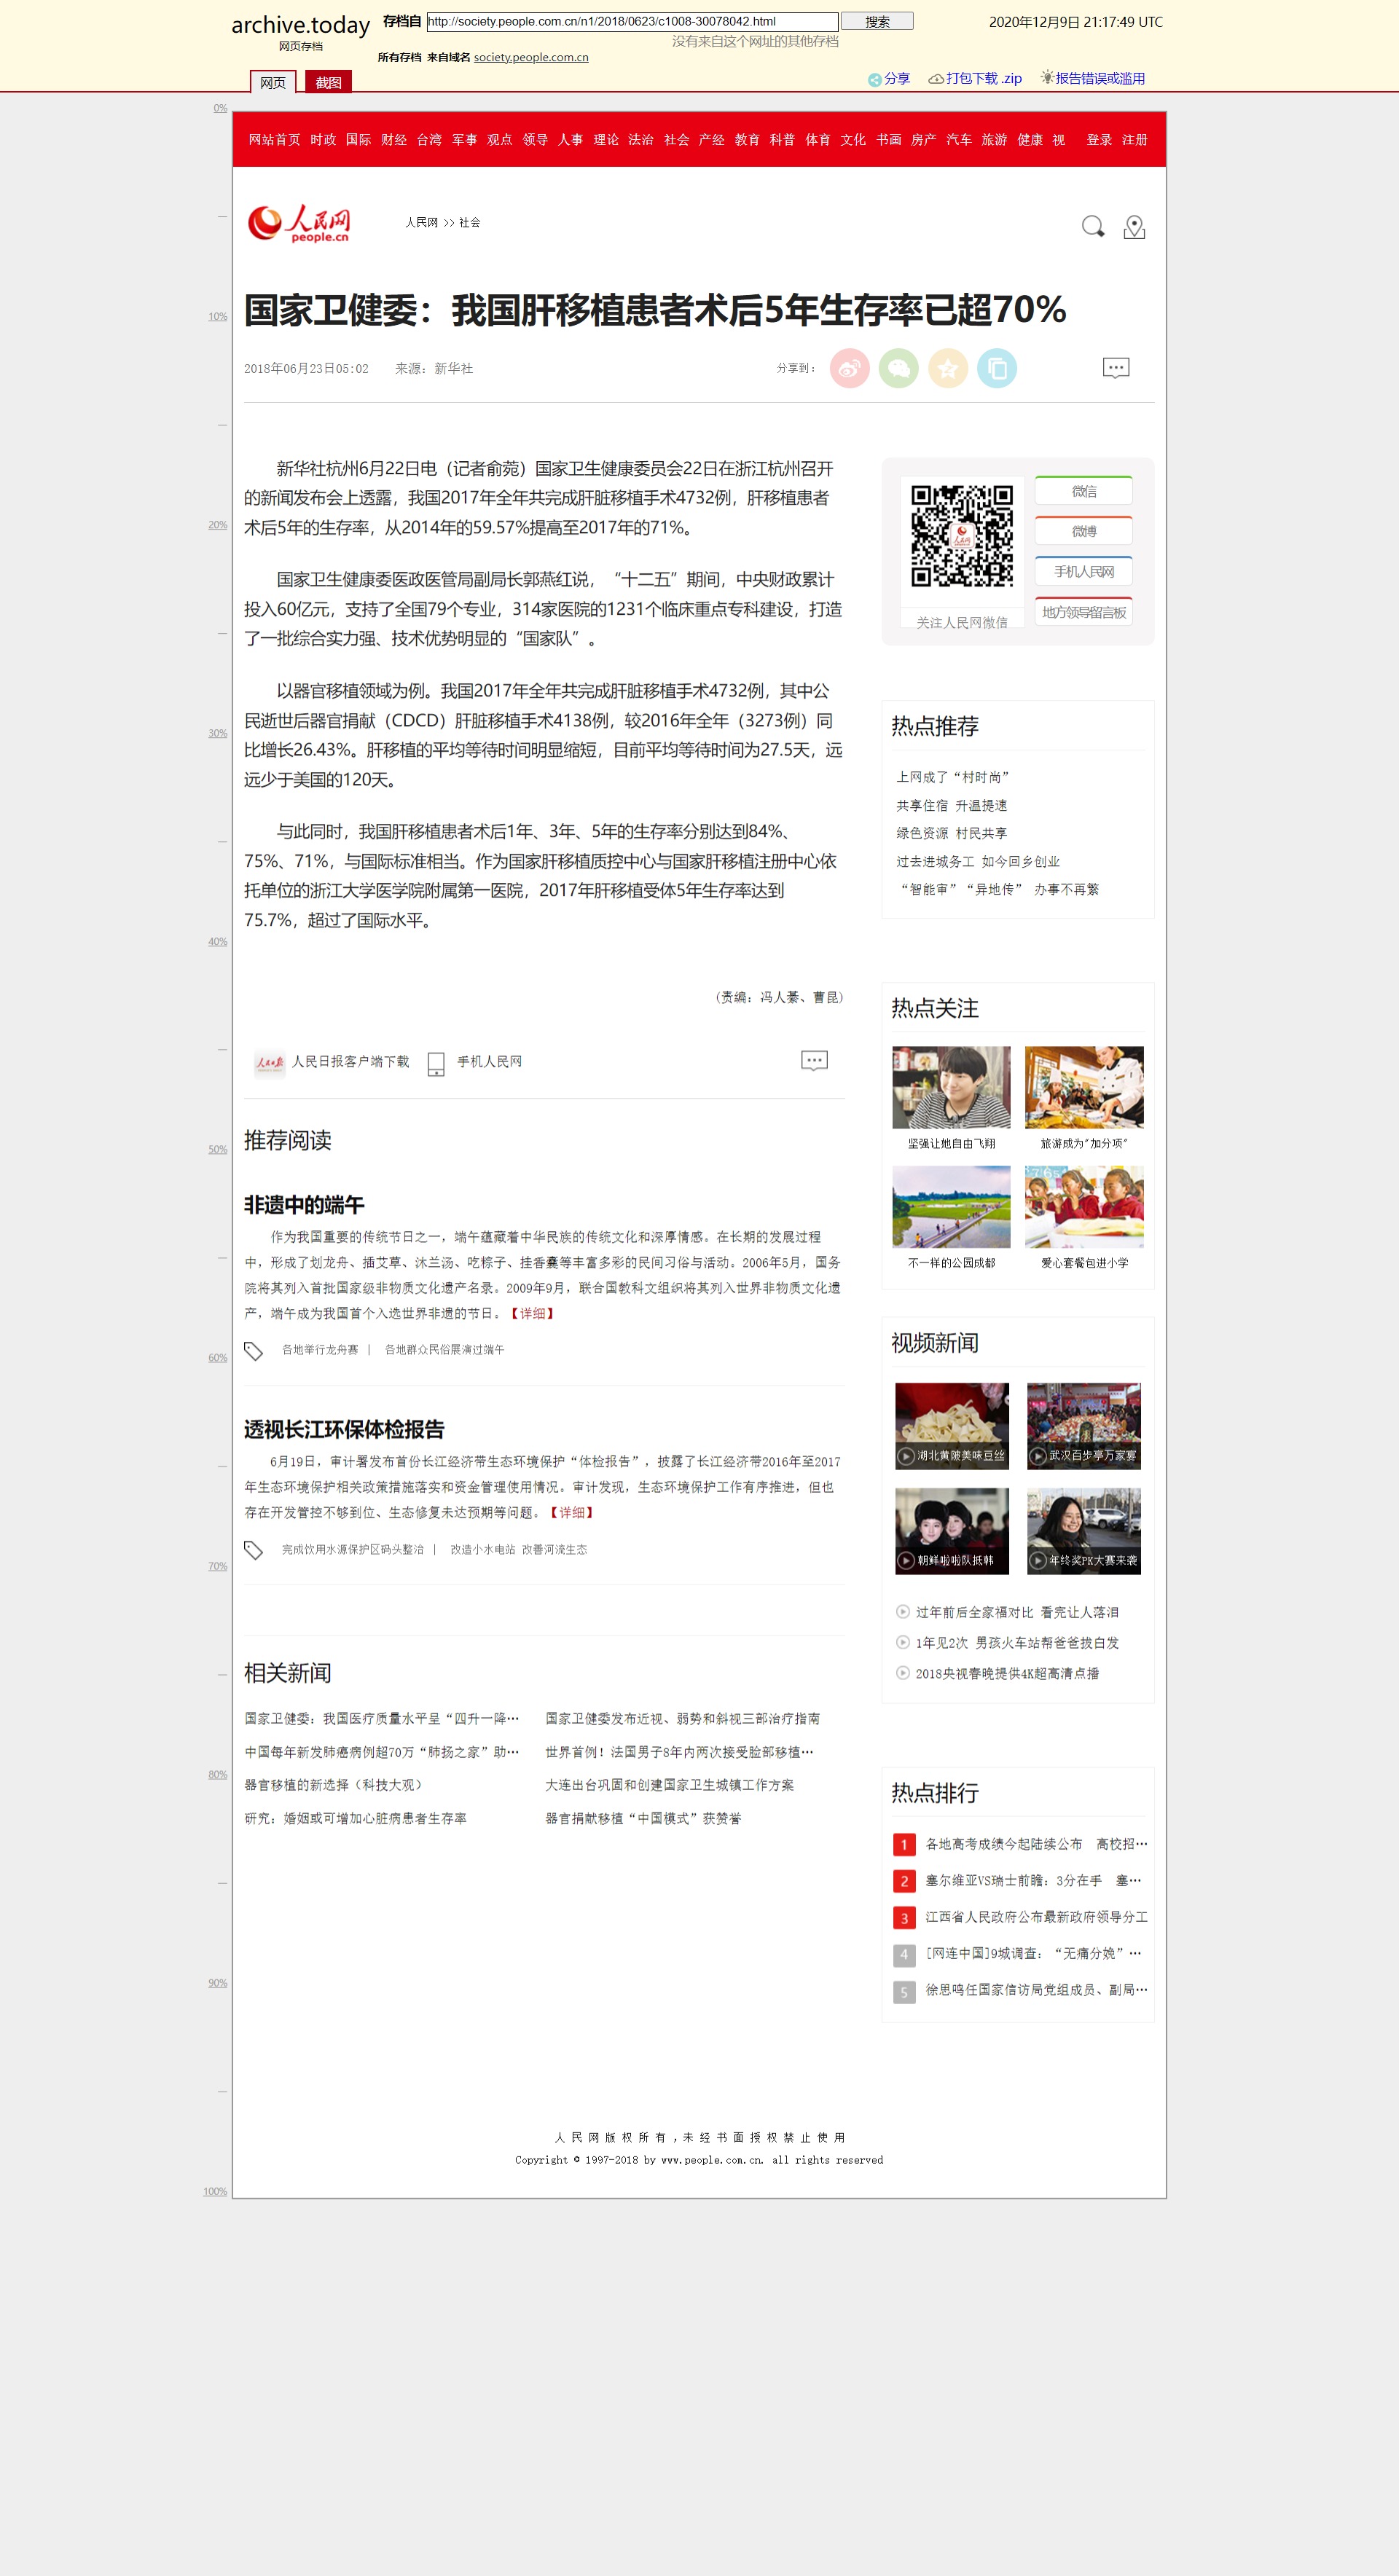The width and height of the screenshot is (1399, 2576).
Task: Open ranked item 3 江西省人民政府
Action: [1036, 1917]
